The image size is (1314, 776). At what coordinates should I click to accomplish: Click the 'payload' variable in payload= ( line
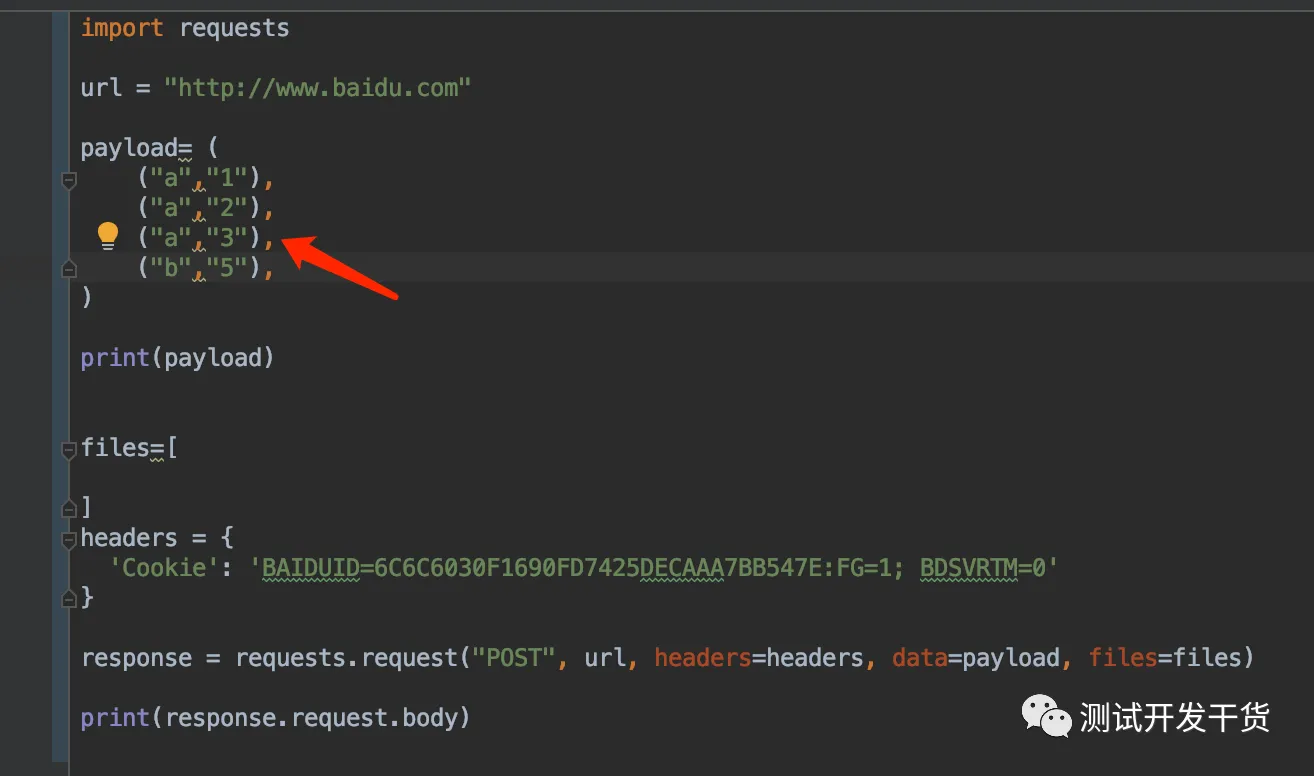129,148
